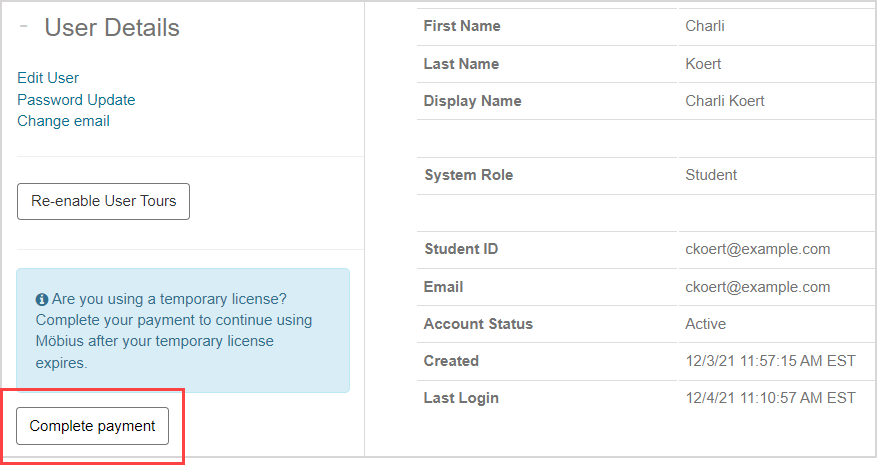877x465 pixels.
Task: Click the Created date 12/3/21 timestamp
Action: 769,361
